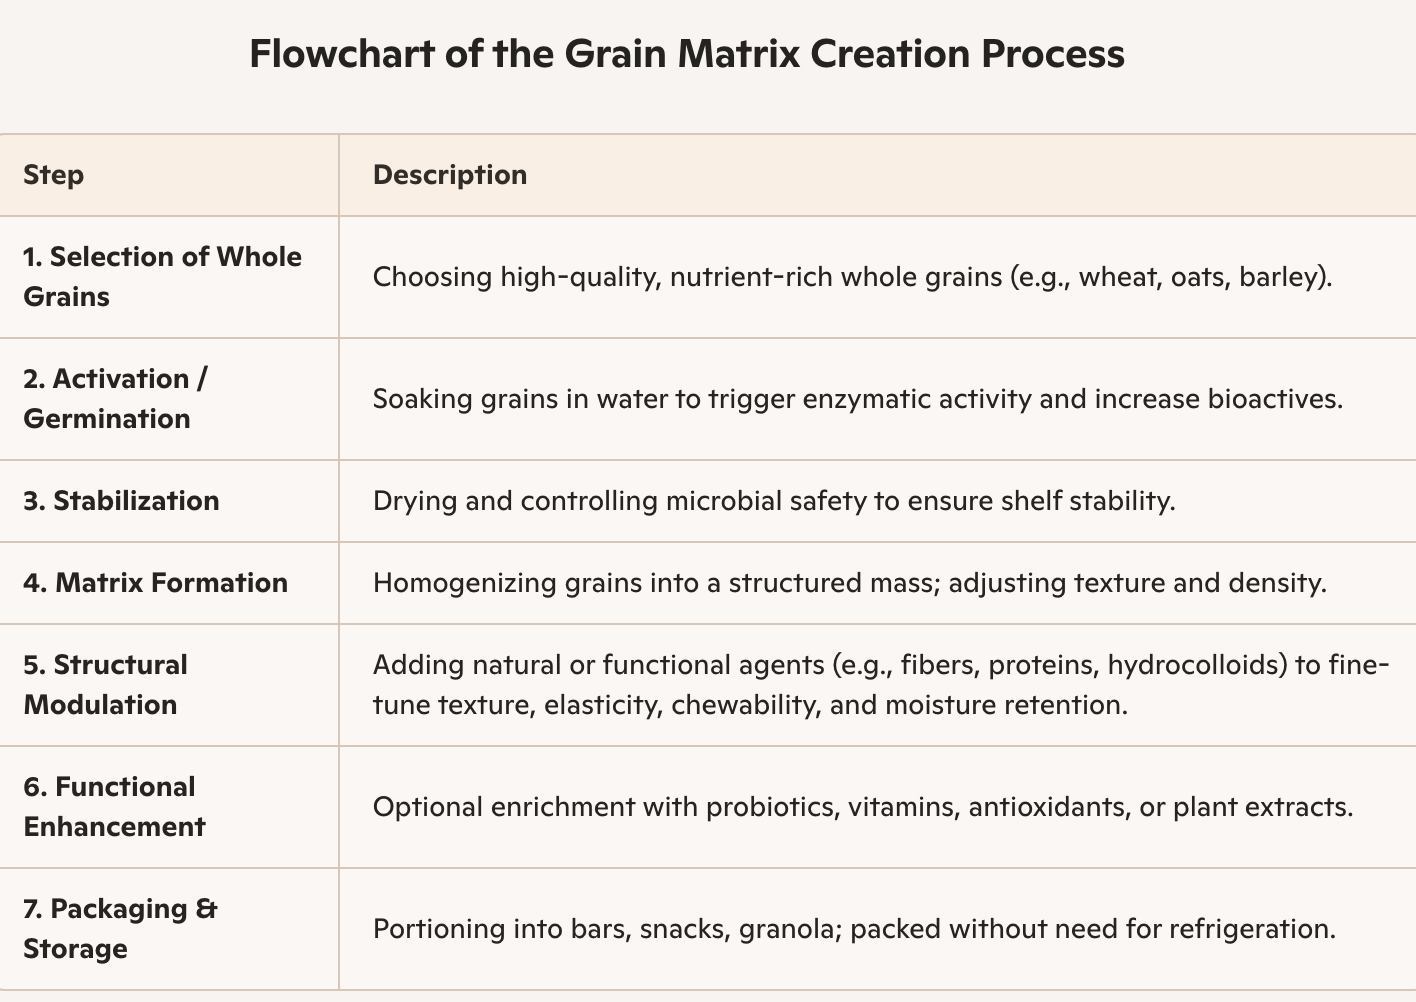The image size is (1416, 1002).
Task: Click the Stabilization step cell
Action: point(121,500)
